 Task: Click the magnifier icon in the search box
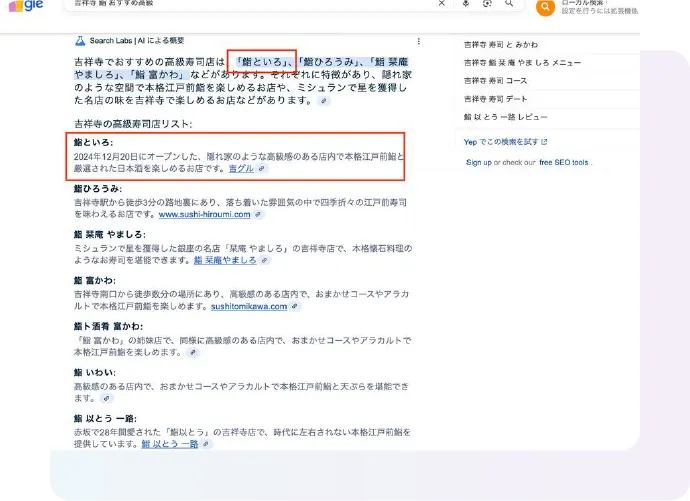[x=509, y=3]
